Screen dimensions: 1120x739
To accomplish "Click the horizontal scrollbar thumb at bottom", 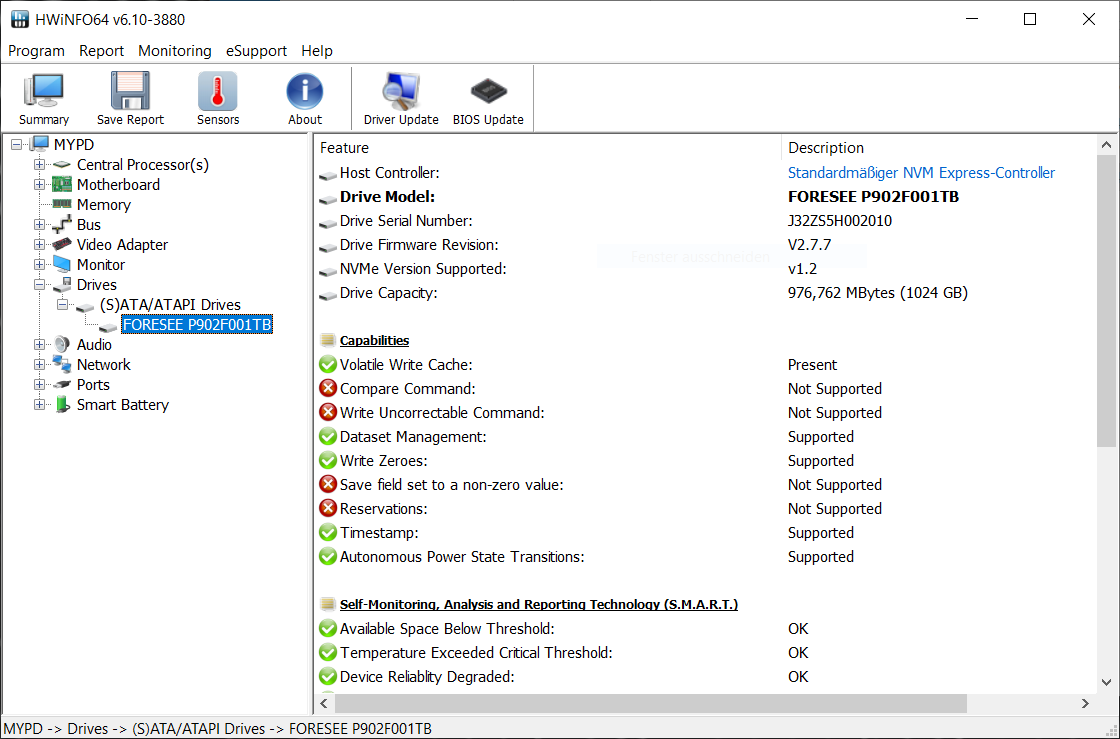I will 650,703.
